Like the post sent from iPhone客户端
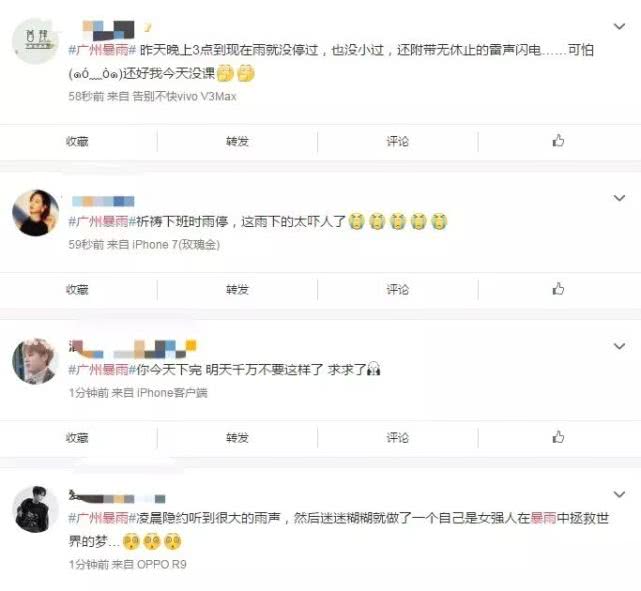Viewport: 641px width, 591px height. [558, 437]
